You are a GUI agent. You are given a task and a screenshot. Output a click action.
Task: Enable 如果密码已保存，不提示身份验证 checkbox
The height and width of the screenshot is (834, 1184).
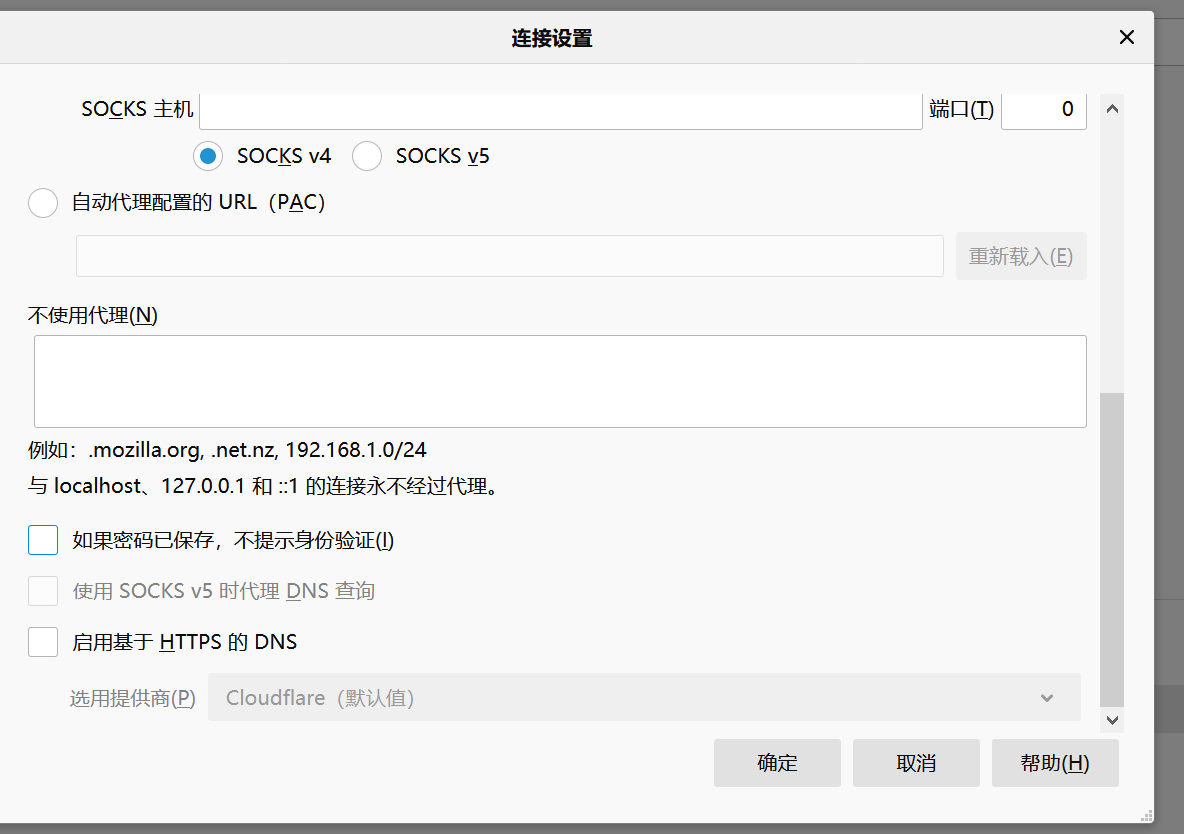click(x=43, y=539)
